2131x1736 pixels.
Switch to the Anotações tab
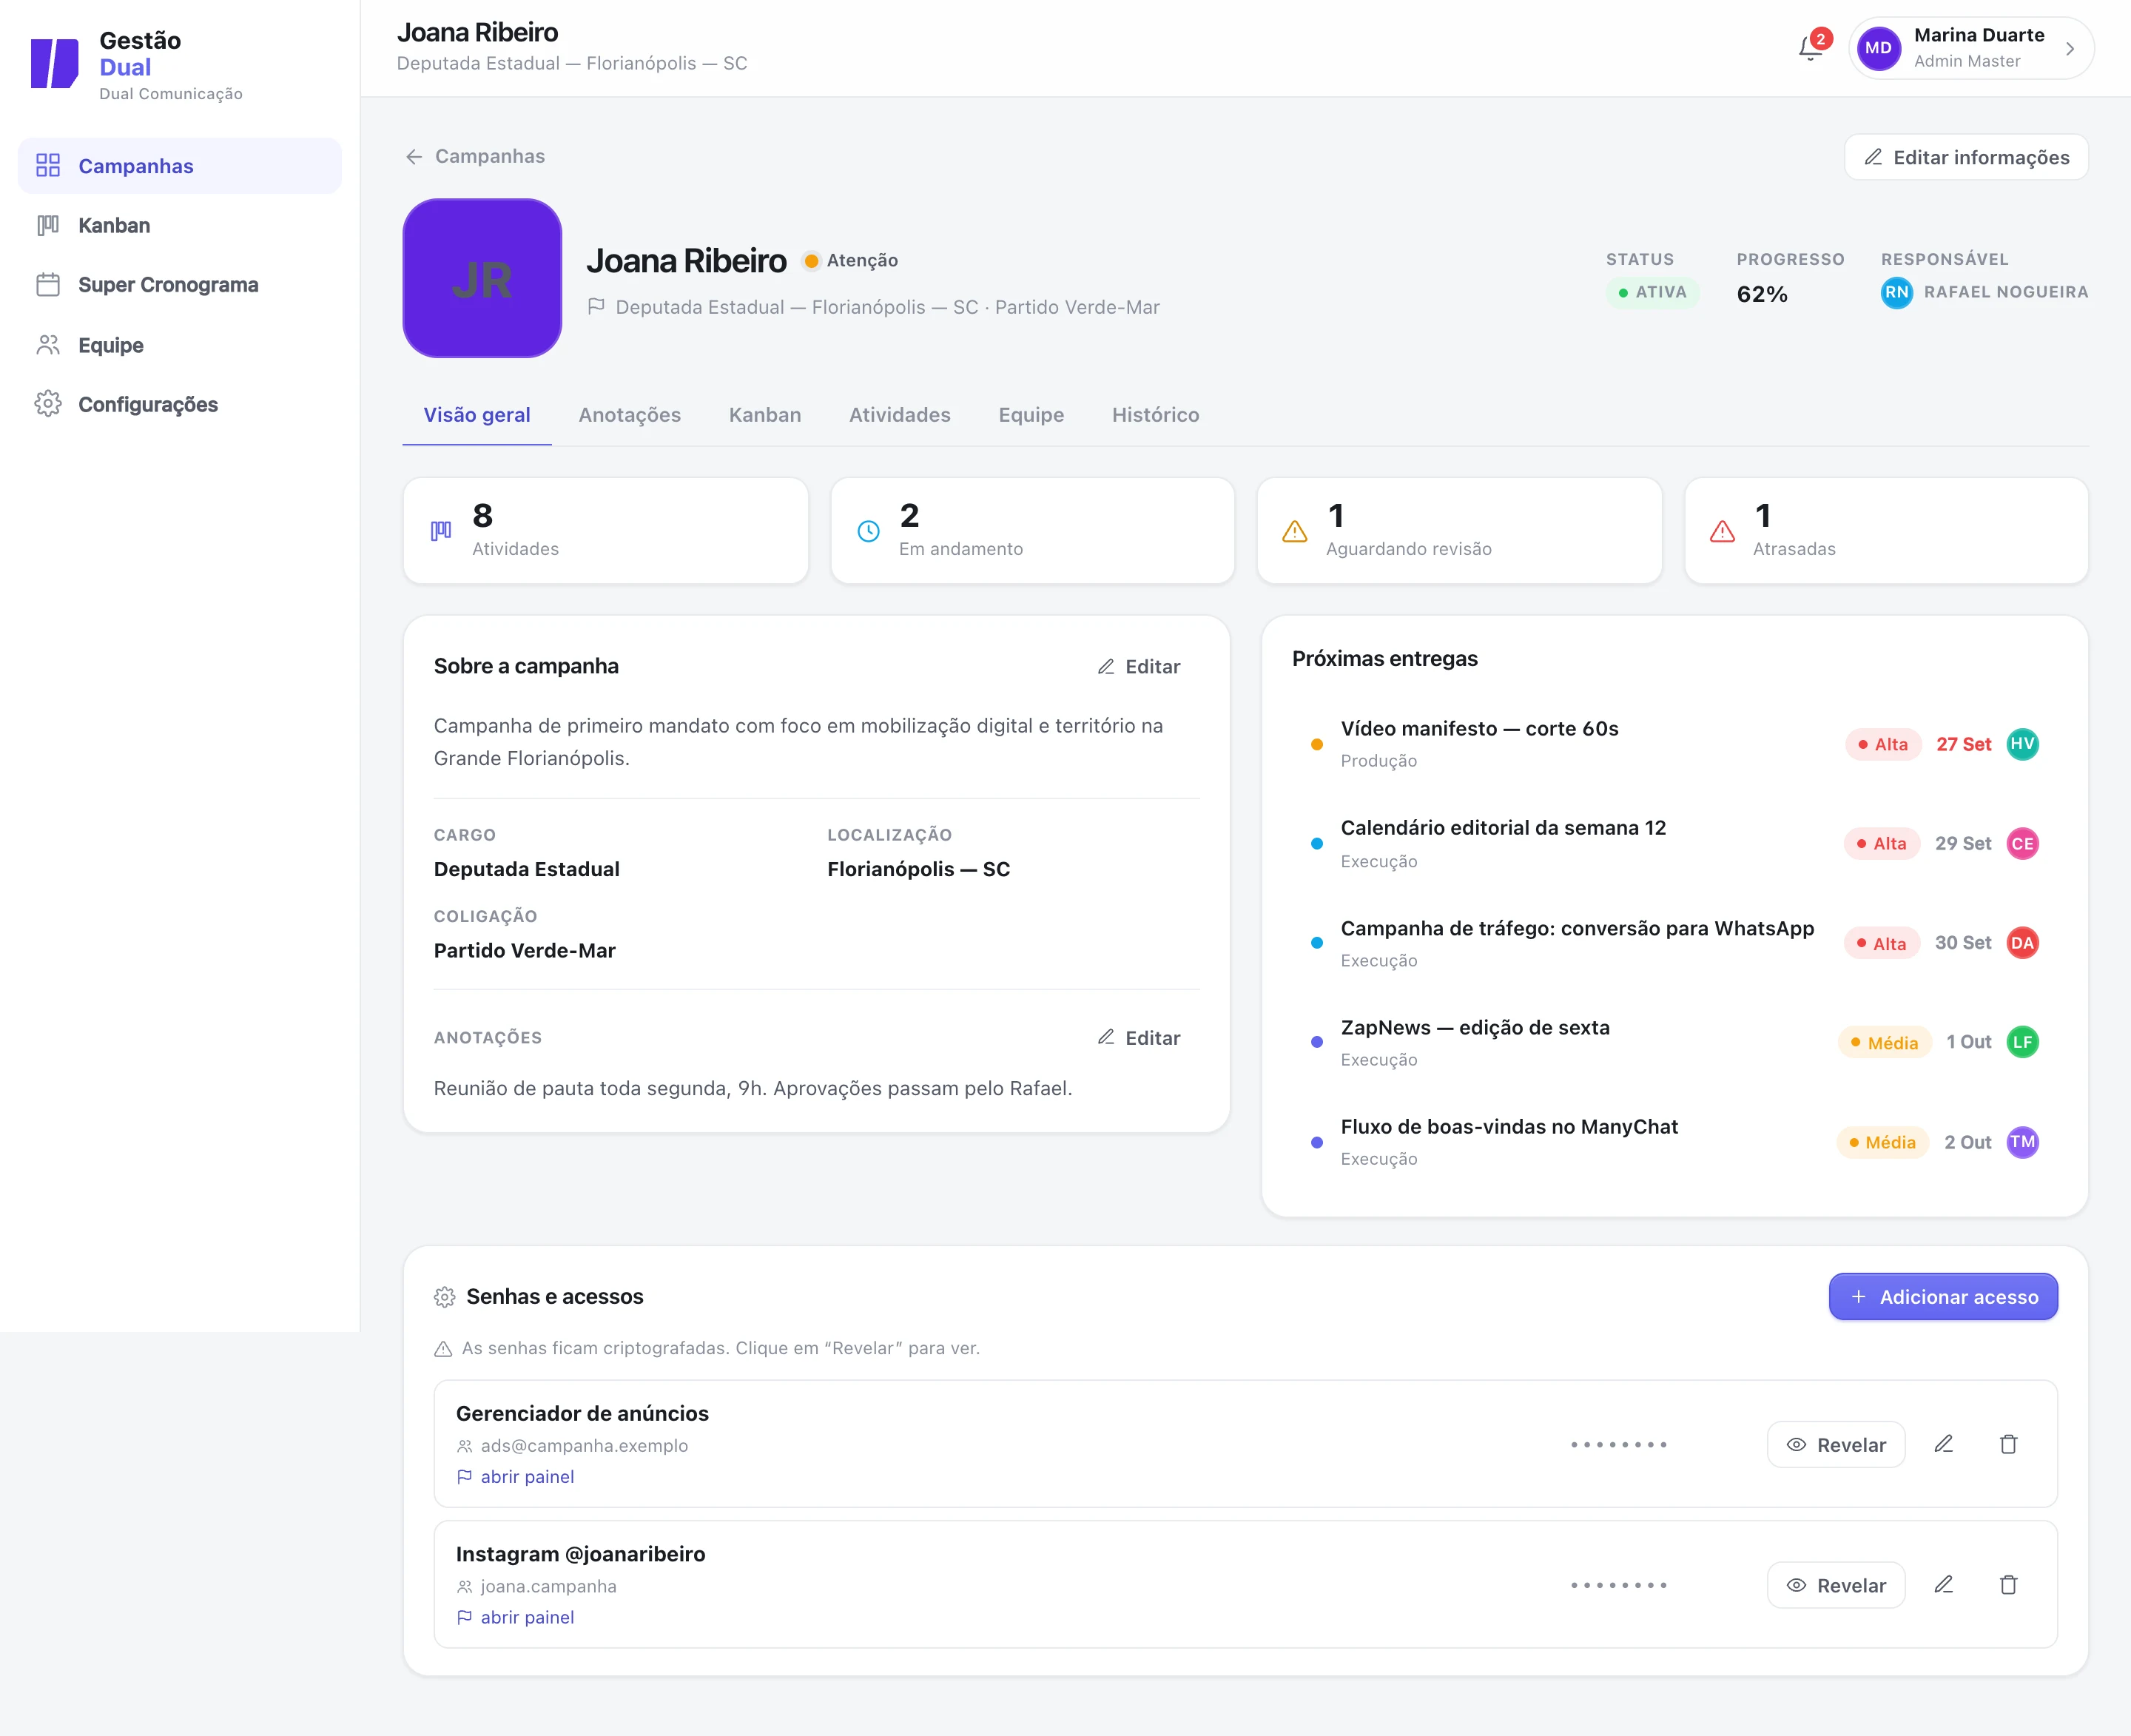tap(629, 415)
